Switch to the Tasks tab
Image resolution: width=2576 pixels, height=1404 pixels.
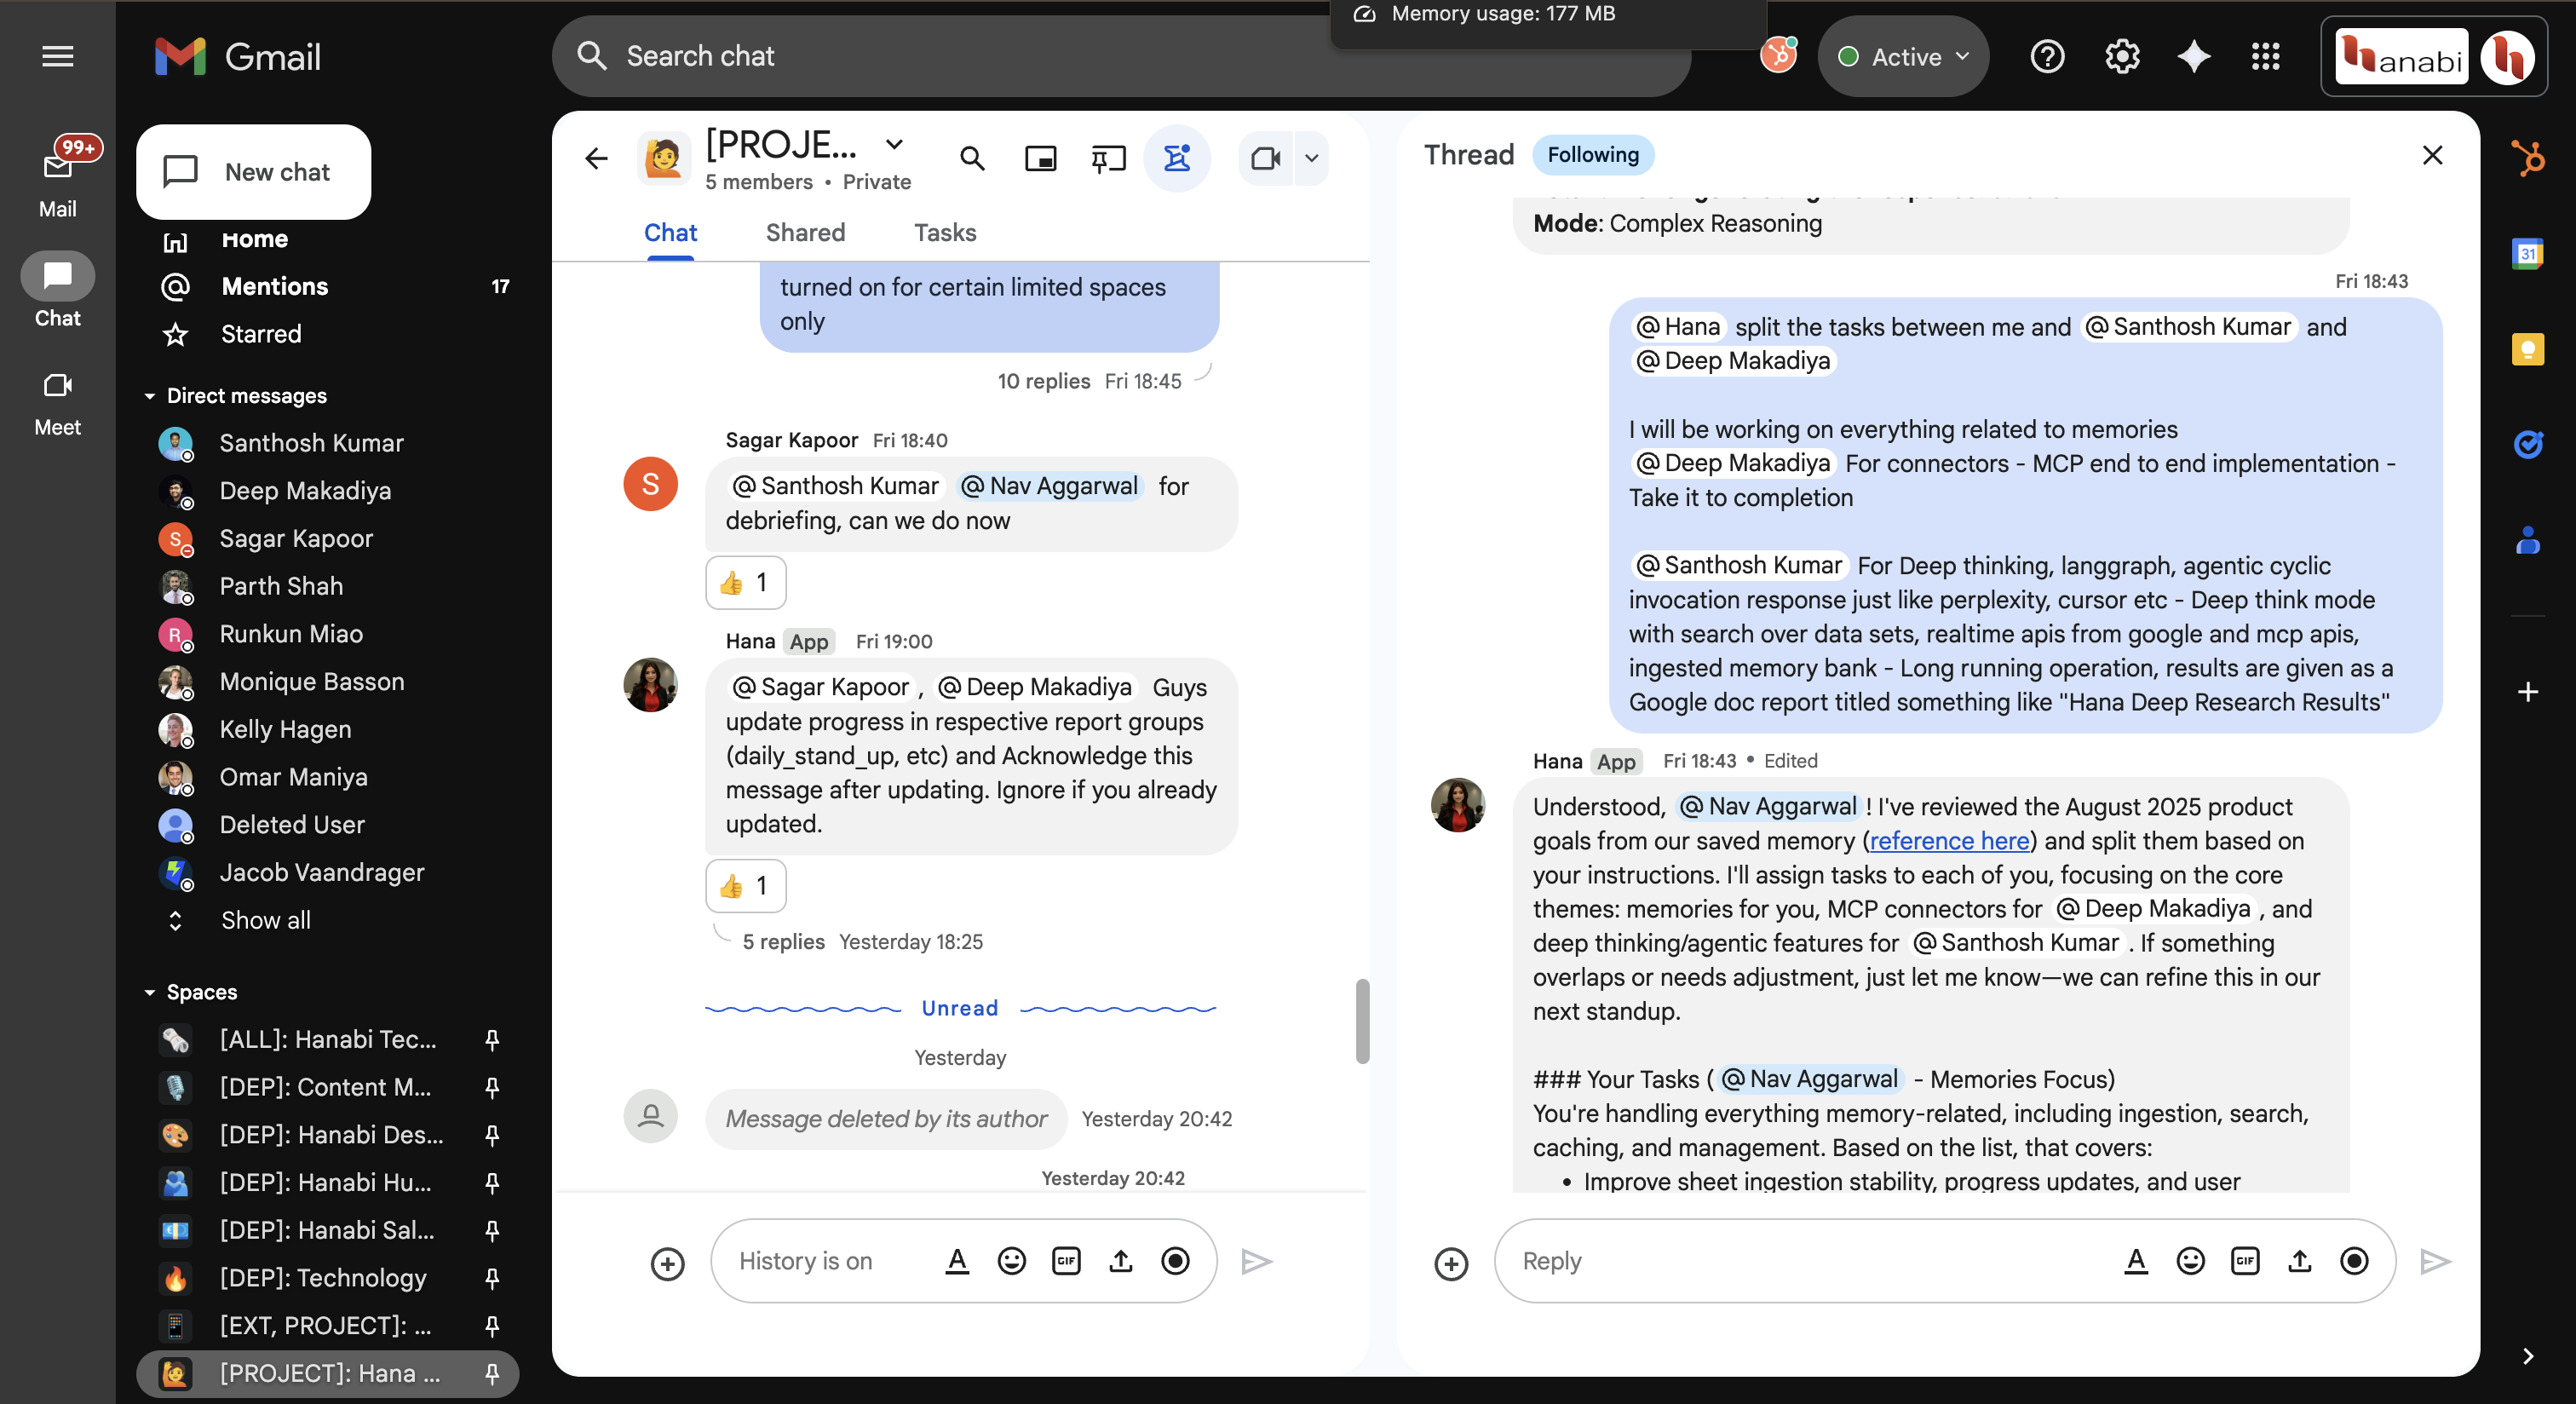[945, 232]
